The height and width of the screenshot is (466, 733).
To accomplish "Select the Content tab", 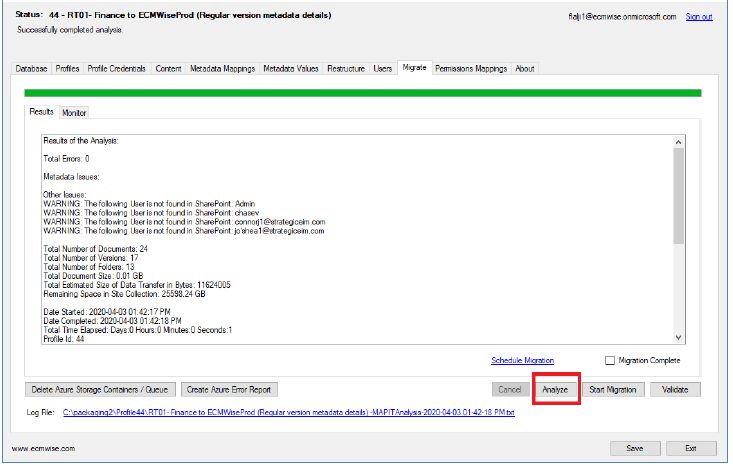I will pos(169,69).
